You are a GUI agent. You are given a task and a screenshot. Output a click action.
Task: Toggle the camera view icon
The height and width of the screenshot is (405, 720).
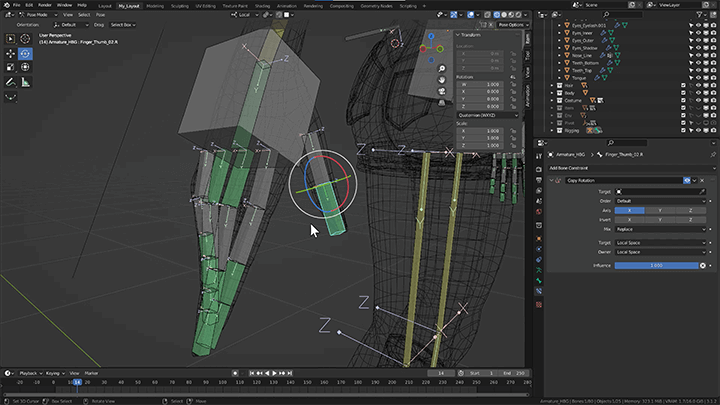coord(442,91)
